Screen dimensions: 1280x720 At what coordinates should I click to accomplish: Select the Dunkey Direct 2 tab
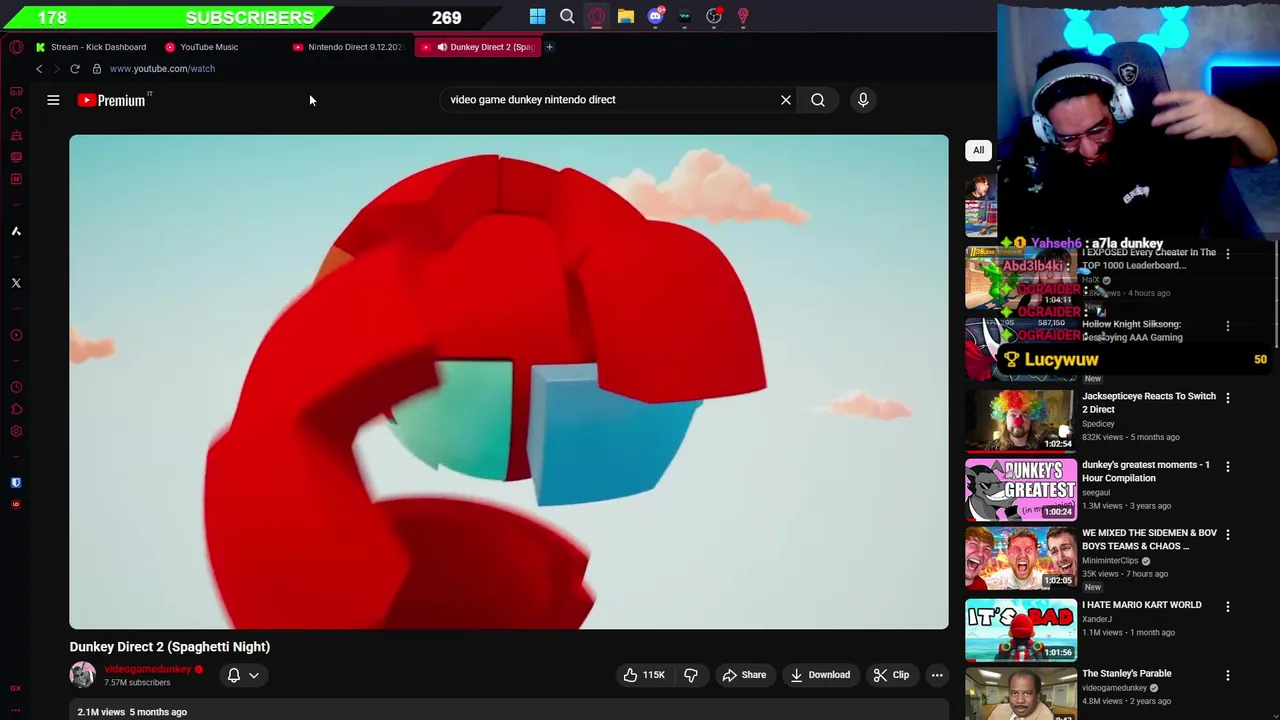[x=478, y=47]
